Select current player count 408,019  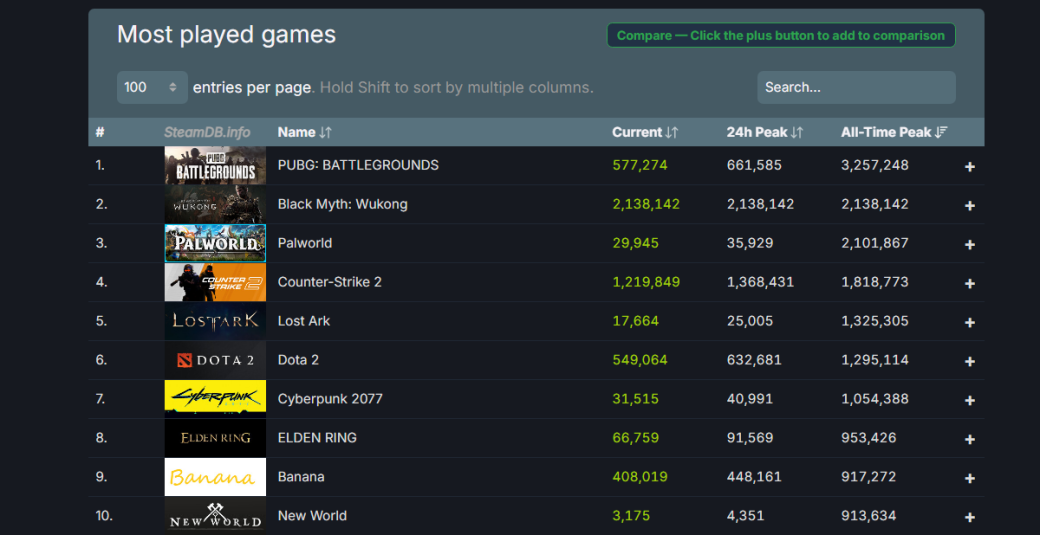click(639, 477)
